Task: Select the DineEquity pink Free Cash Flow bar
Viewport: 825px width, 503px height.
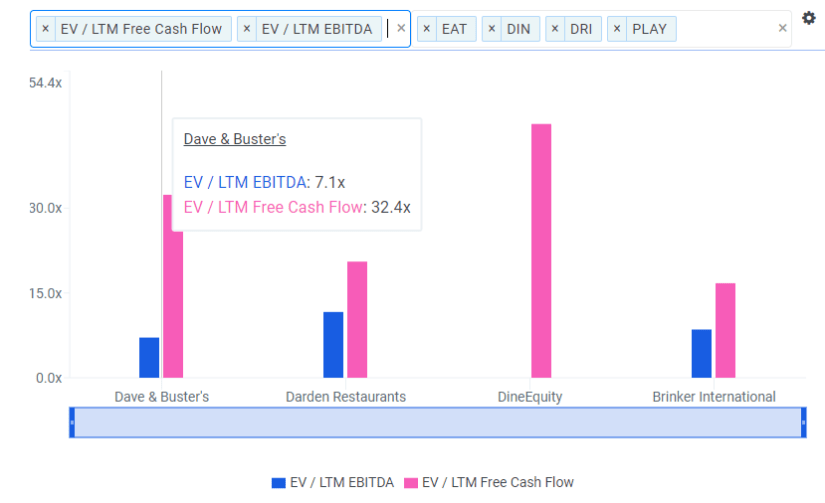Action: [541, 251]
